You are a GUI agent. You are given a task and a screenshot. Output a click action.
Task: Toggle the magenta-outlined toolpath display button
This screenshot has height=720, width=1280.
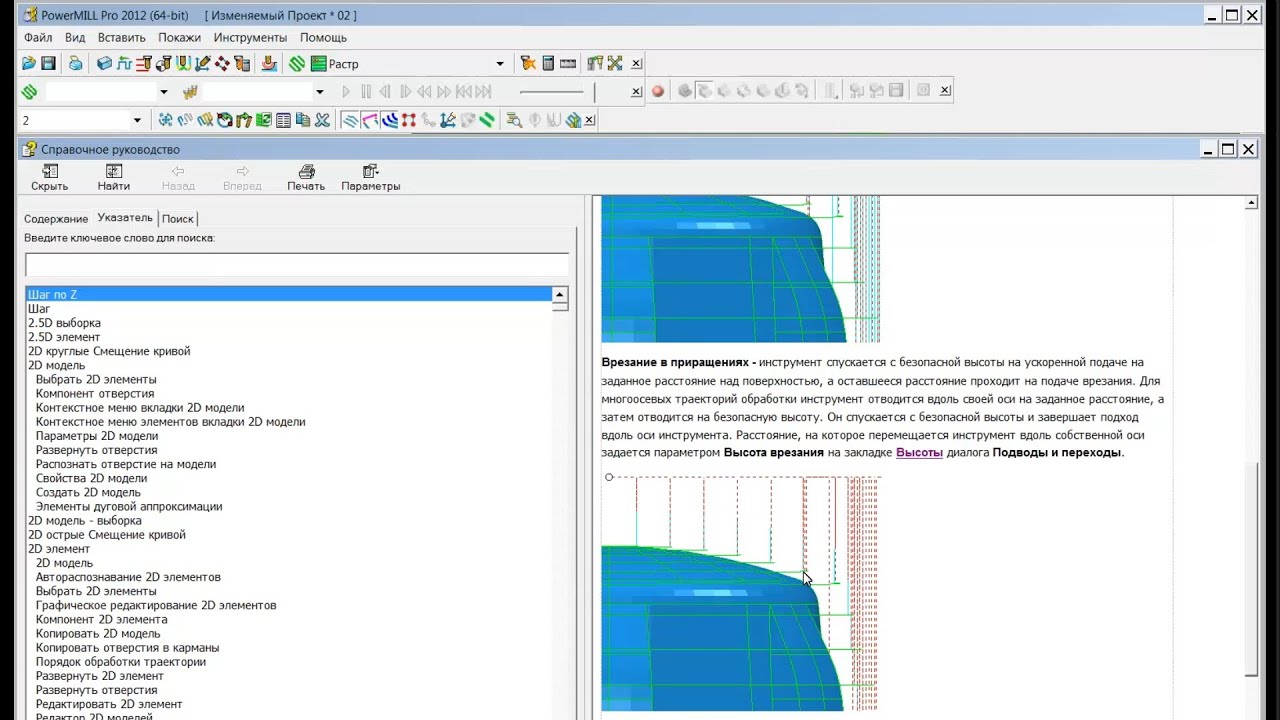(x=370, y=120)
